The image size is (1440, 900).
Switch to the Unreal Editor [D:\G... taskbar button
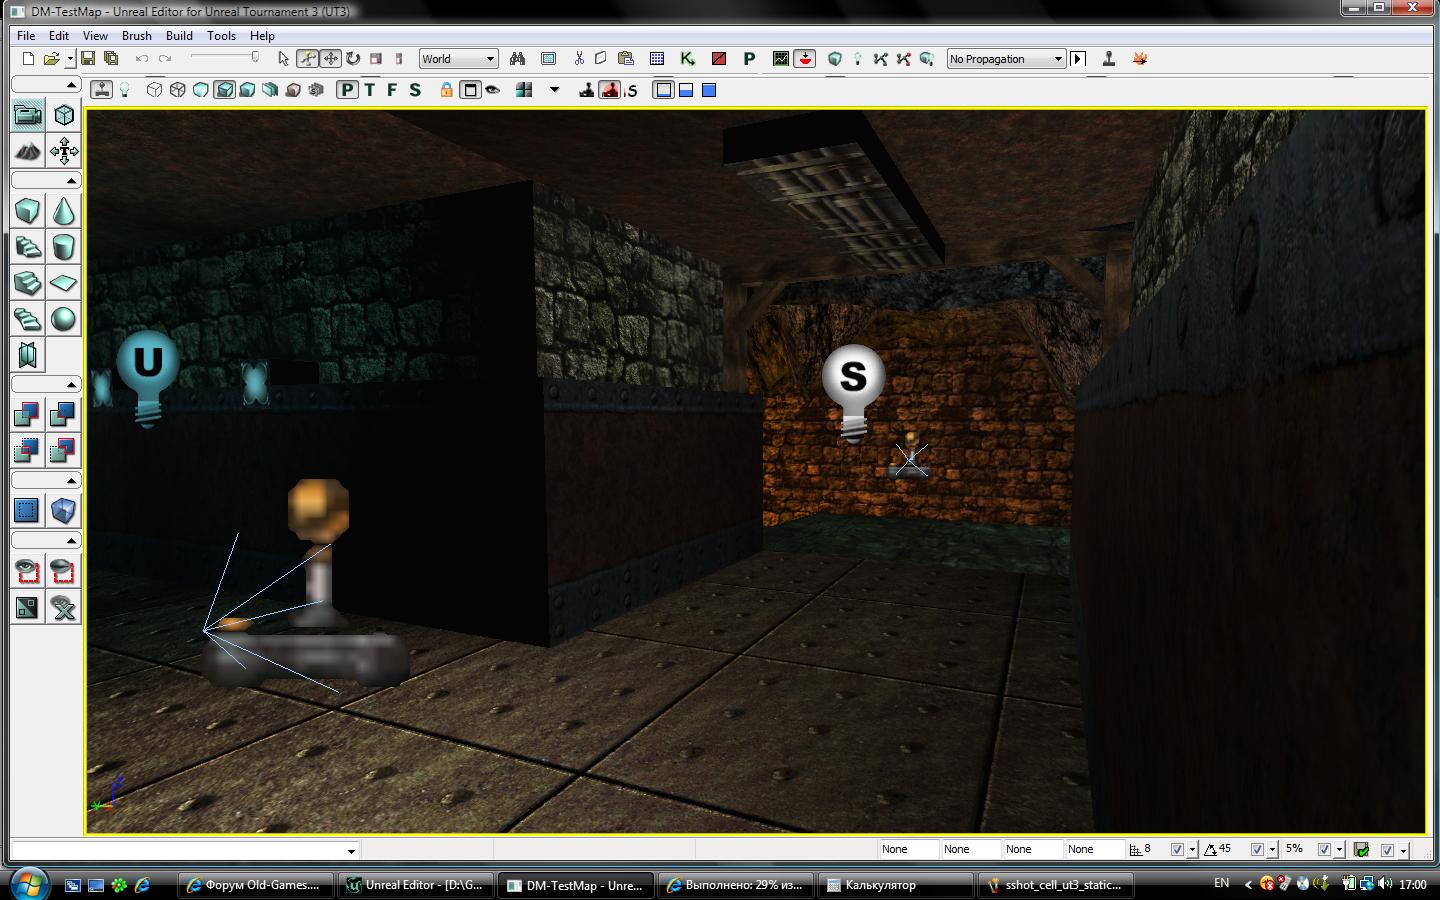coord(416,885)
